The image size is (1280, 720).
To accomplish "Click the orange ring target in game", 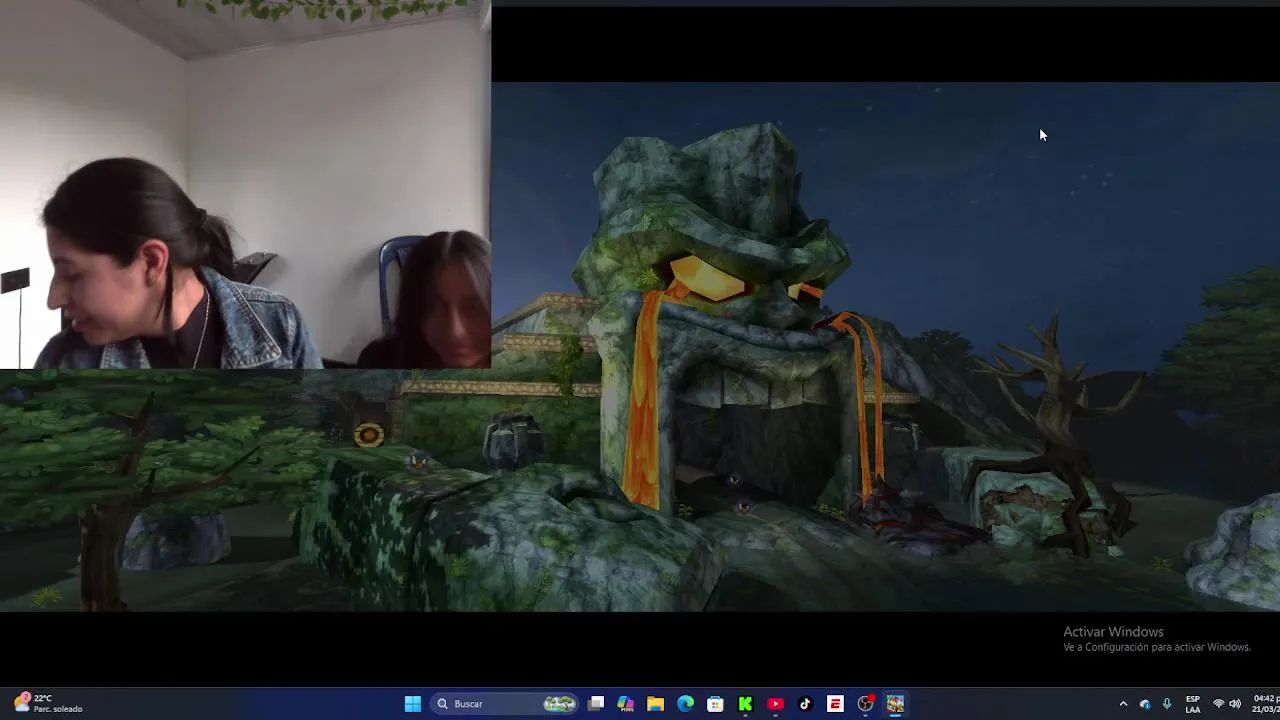I will [369, 434].
